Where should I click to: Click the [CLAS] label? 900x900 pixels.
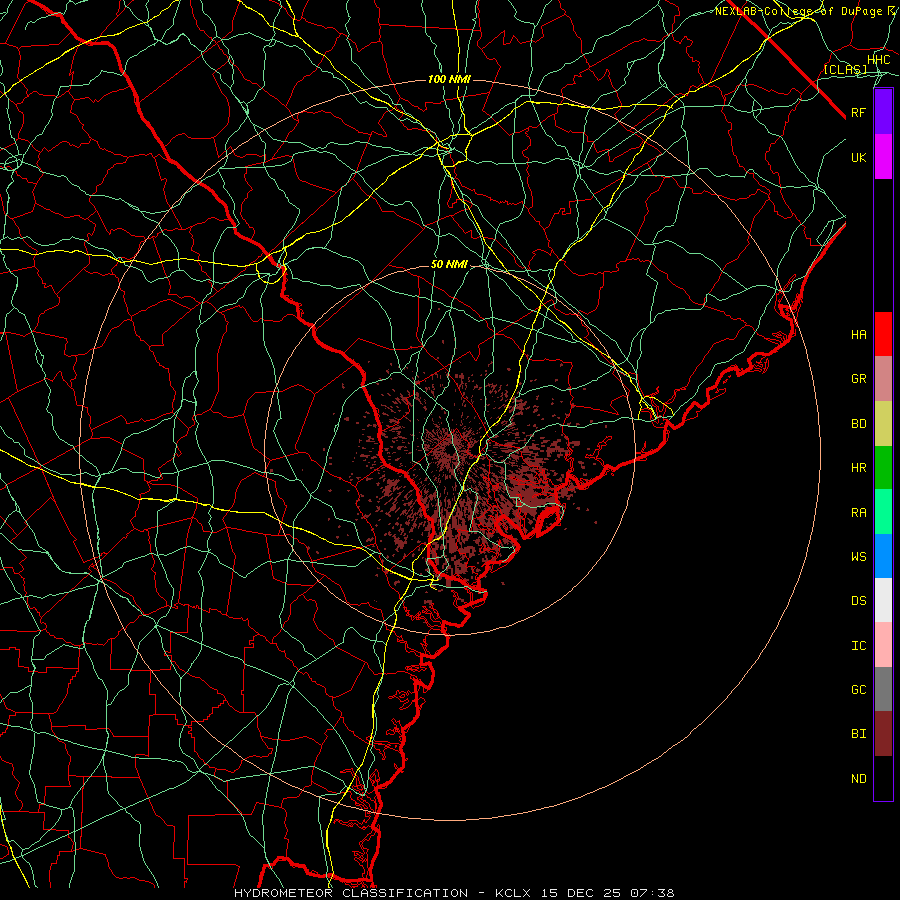pos(845,69)
